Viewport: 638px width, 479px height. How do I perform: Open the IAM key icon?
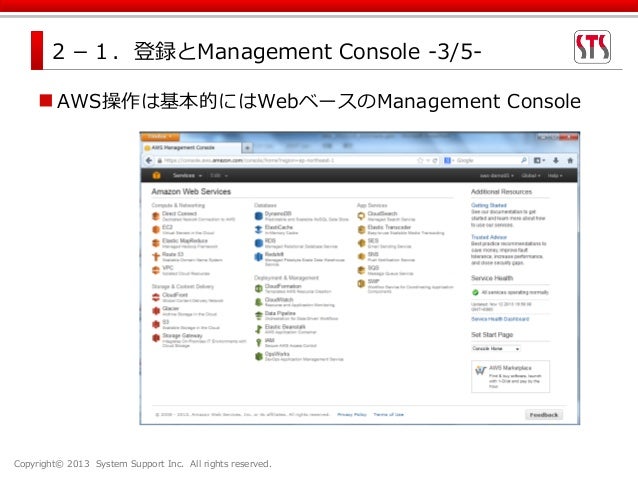pos(258,343)
